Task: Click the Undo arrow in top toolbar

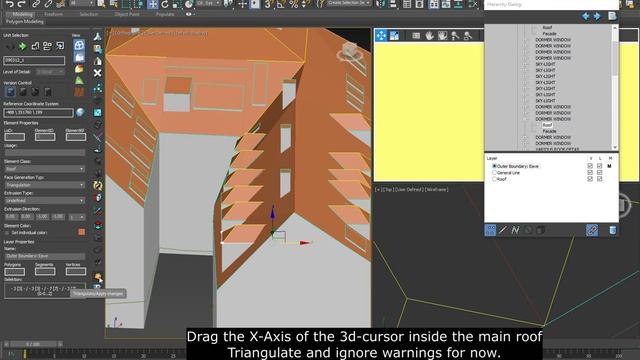Action: pos(9,4)
